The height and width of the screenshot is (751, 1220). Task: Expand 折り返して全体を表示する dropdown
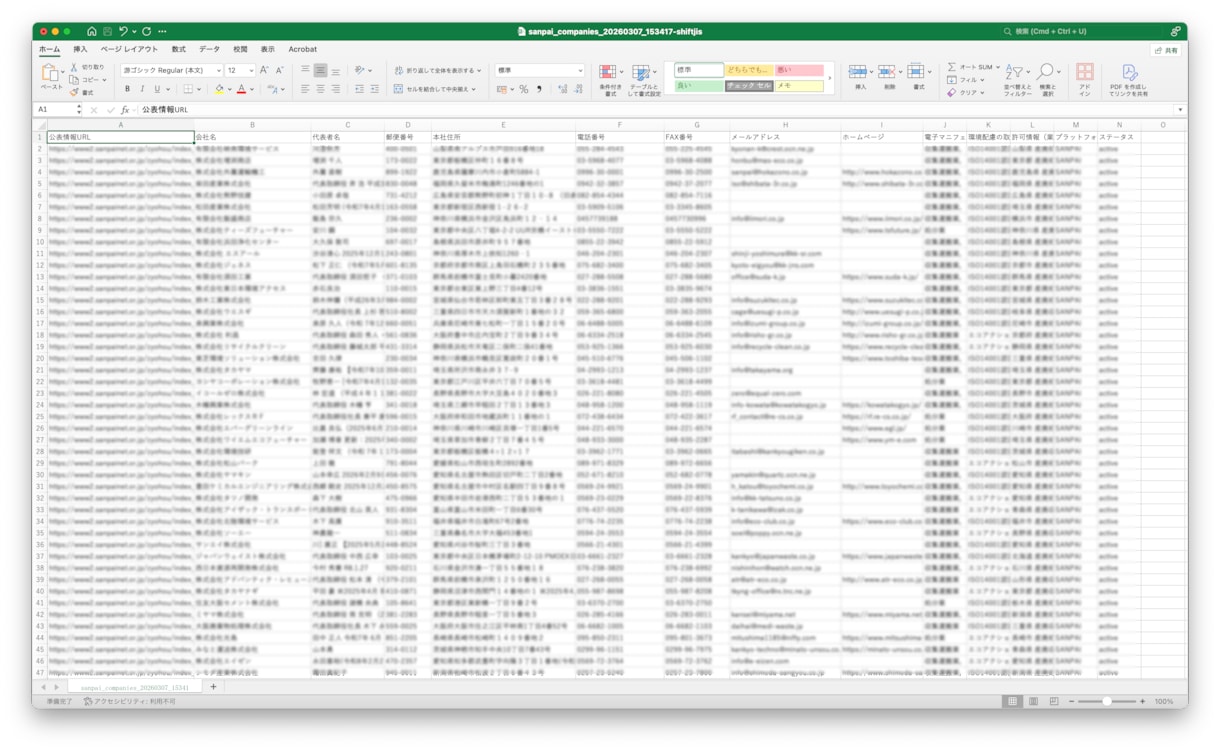click(479, 71)
